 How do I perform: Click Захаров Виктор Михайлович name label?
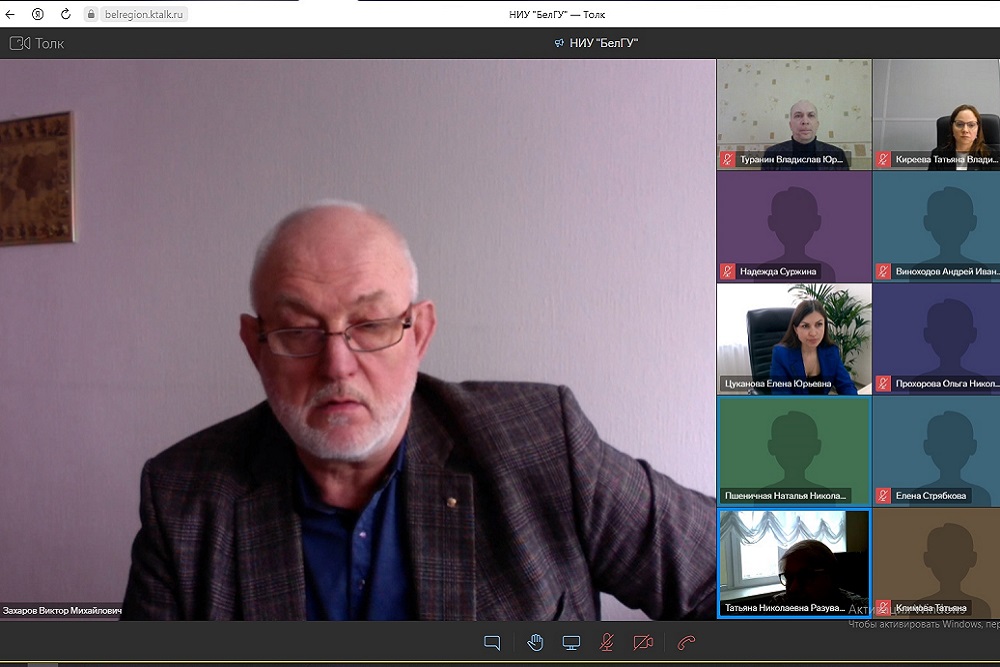click(63, 610)
